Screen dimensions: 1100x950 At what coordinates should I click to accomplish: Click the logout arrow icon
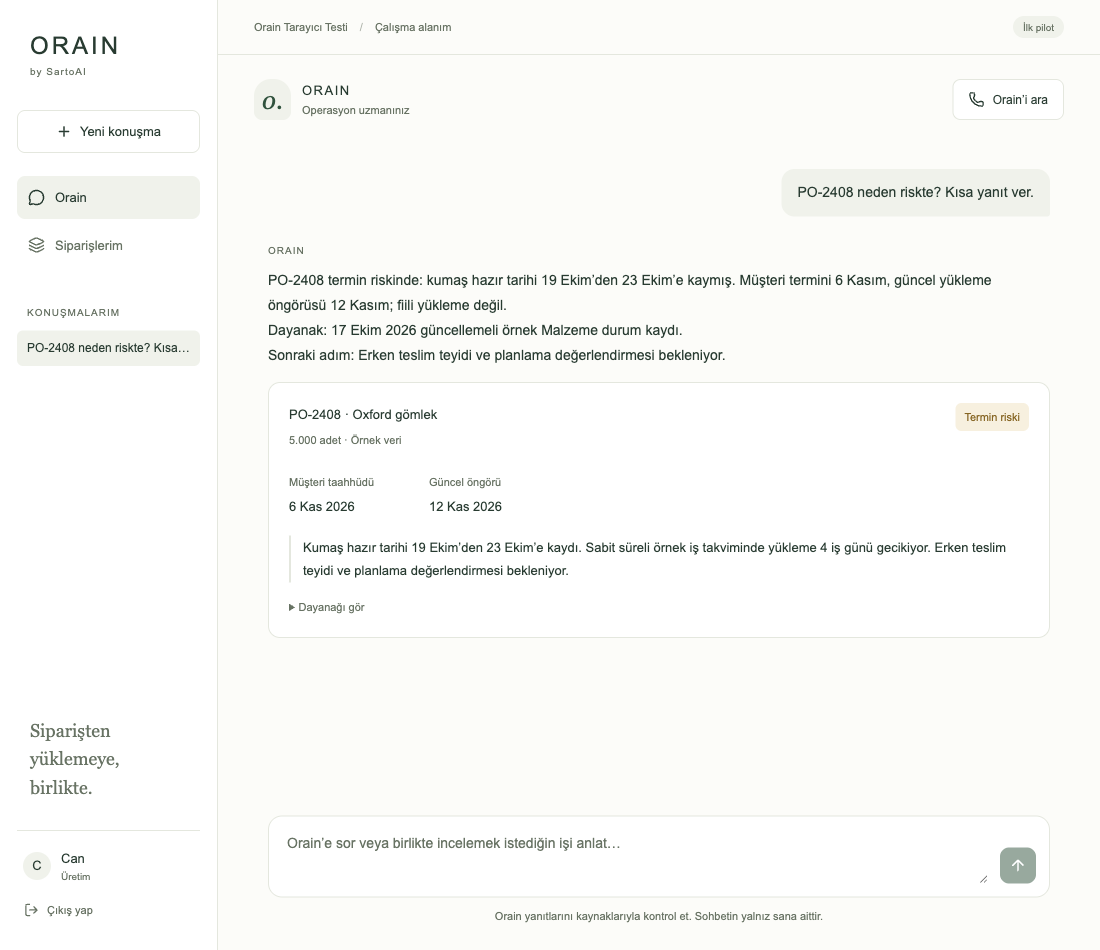32,910
